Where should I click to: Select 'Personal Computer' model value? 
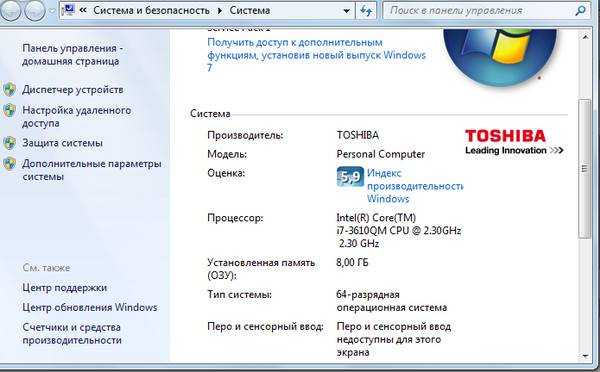(x=381, y=154)
